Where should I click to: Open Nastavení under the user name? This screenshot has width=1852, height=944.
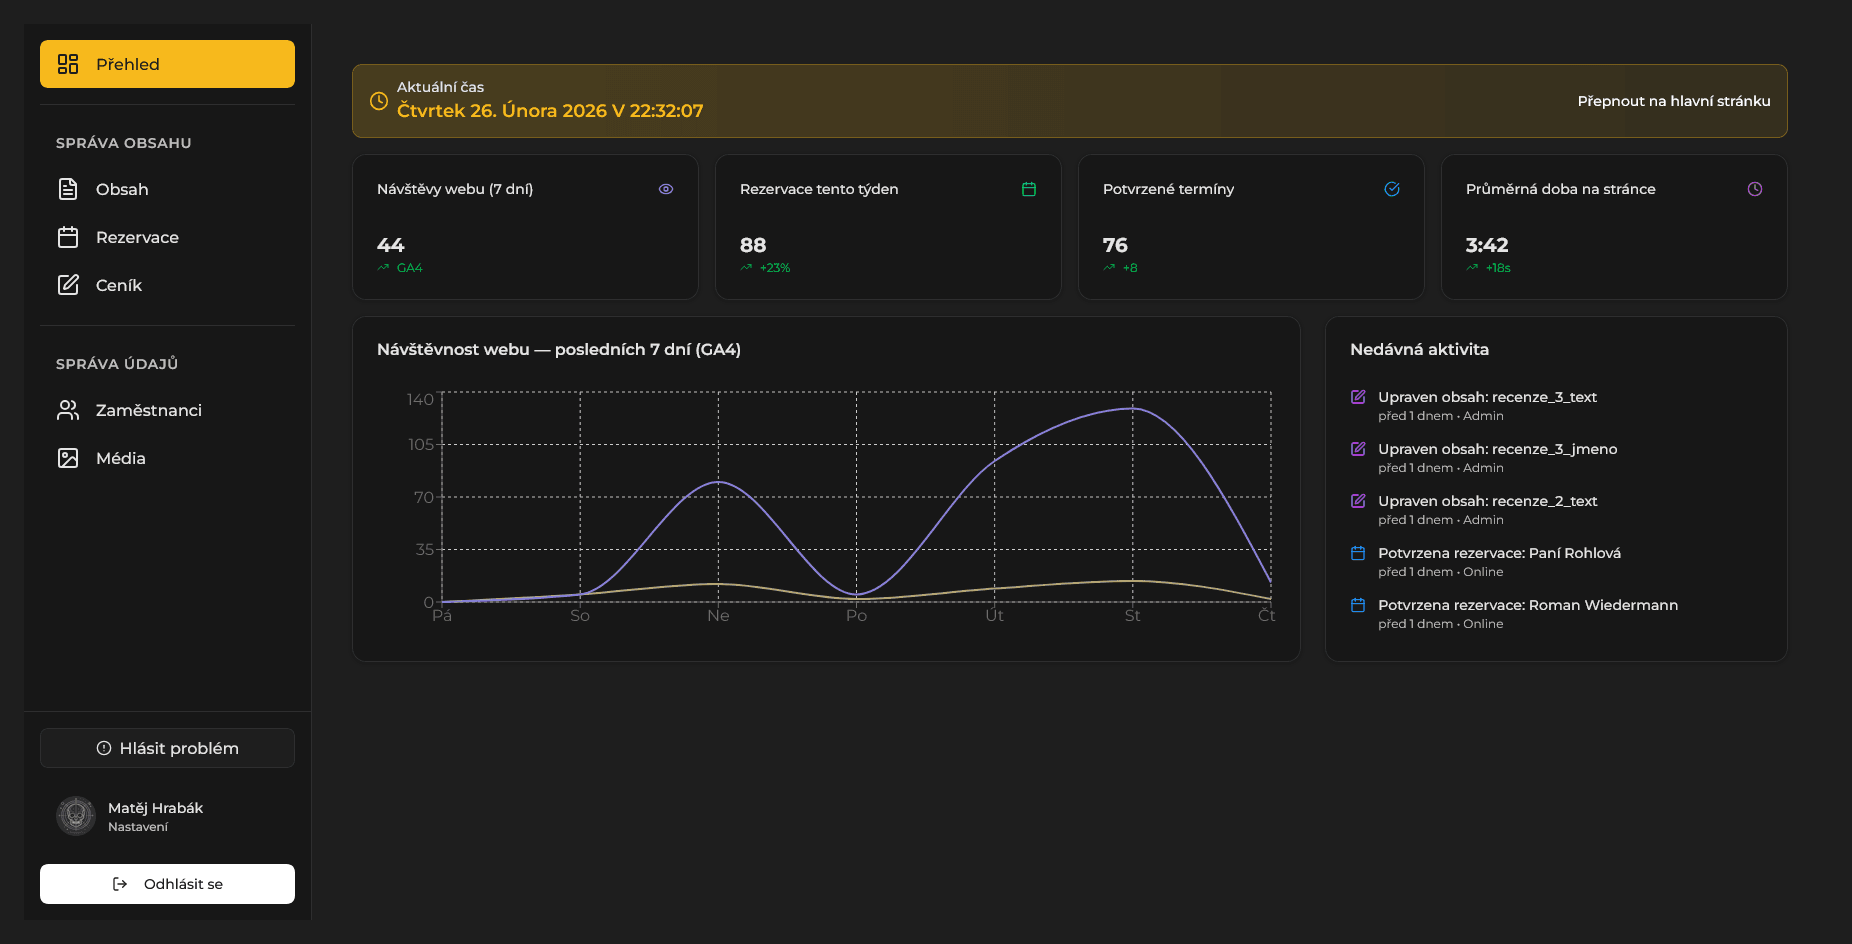138,827
